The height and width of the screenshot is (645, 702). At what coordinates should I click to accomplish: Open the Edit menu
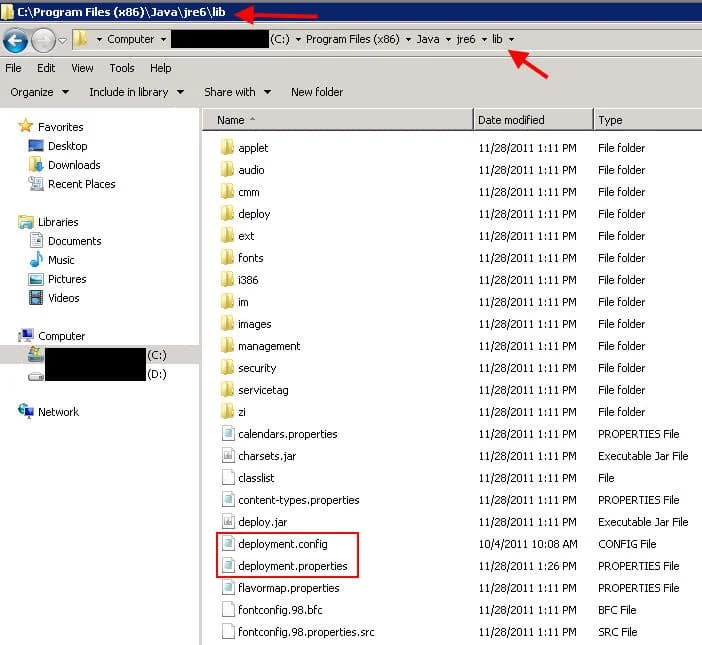coord(46,68)
